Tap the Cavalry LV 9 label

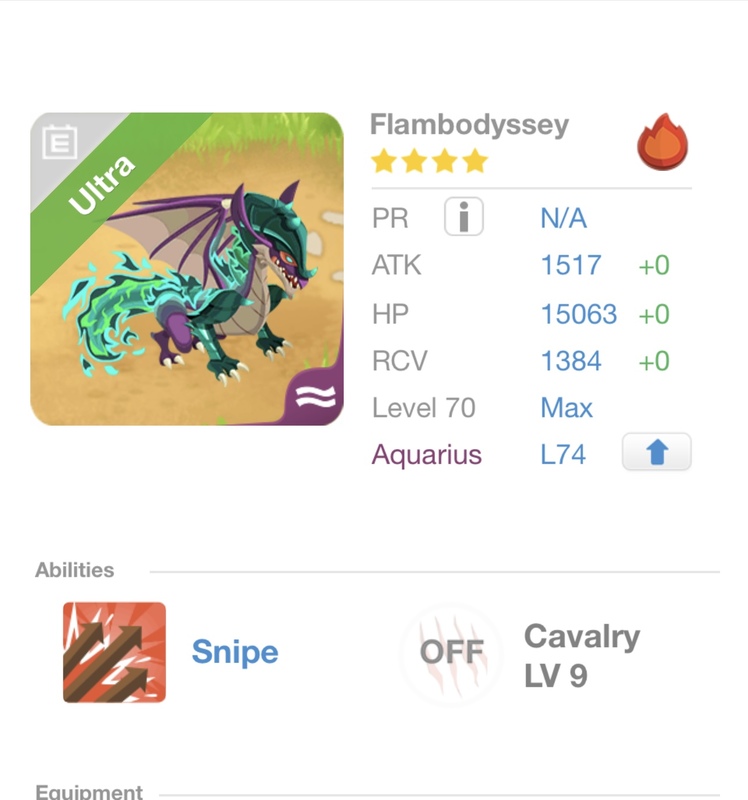coord(582,656)
